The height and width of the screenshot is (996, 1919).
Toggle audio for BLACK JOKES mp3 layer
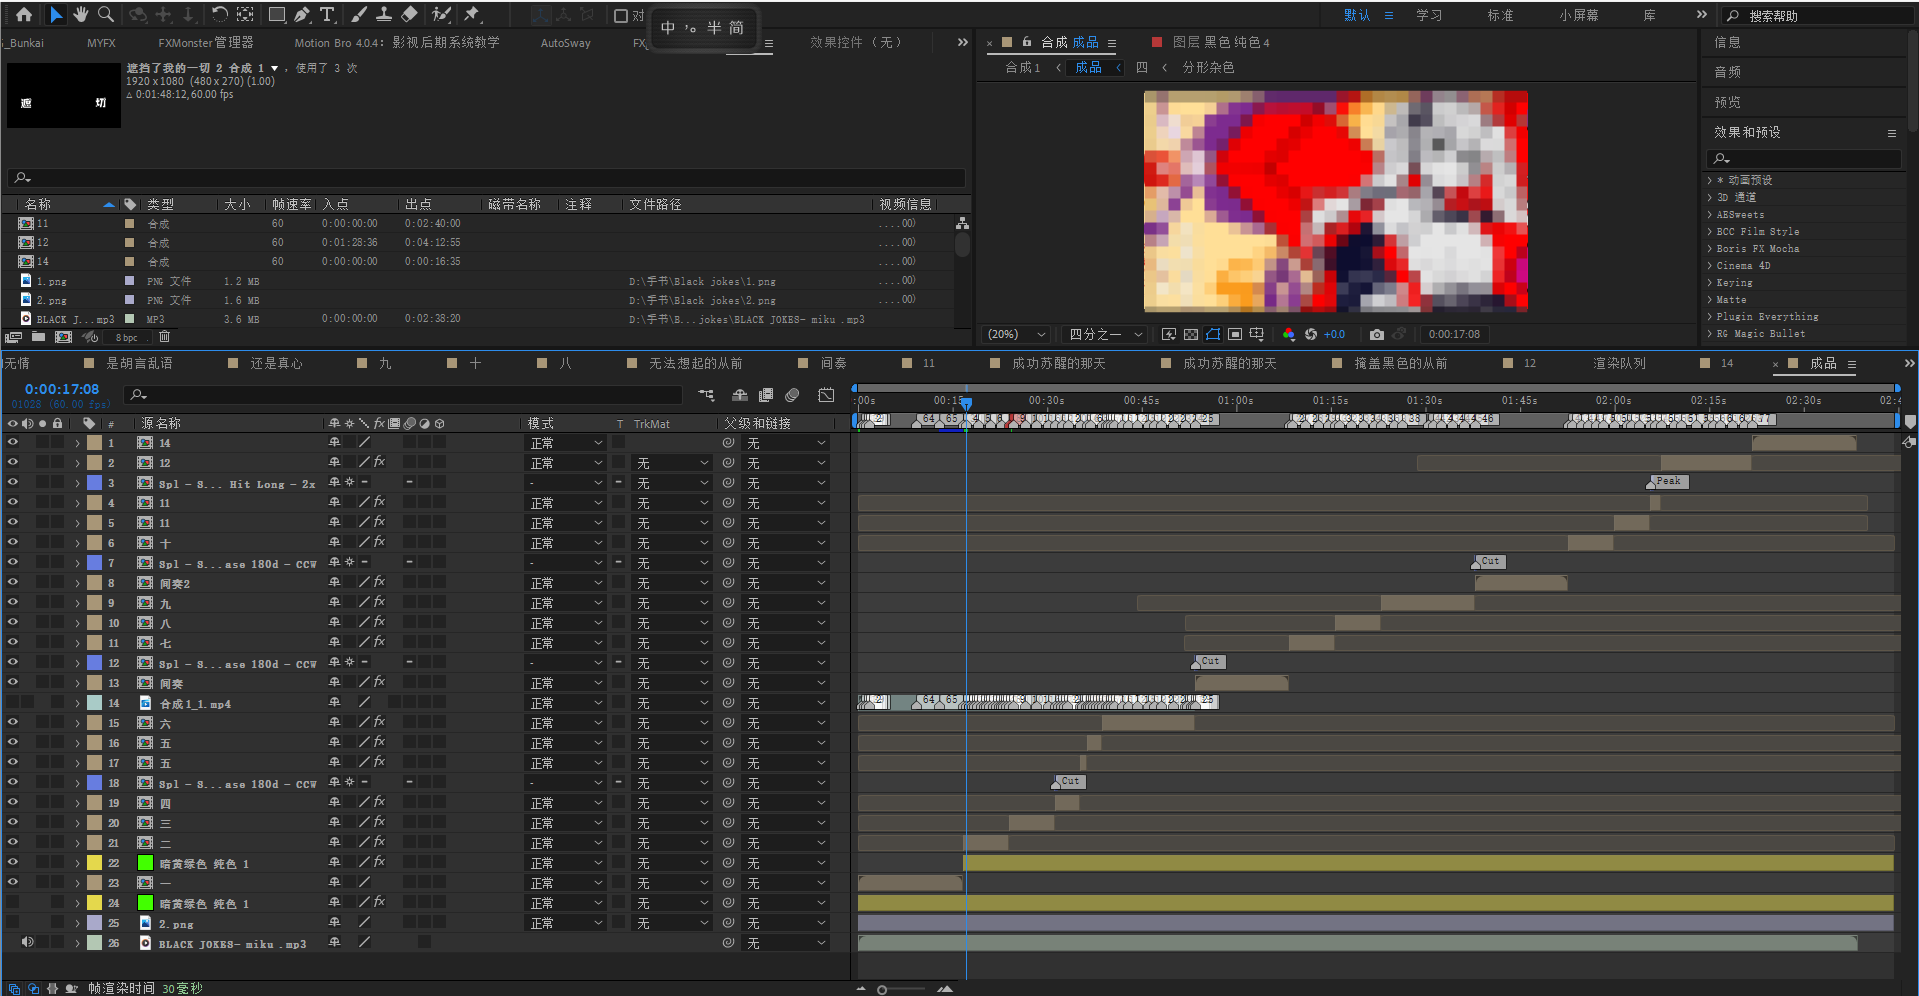[27, 942]
